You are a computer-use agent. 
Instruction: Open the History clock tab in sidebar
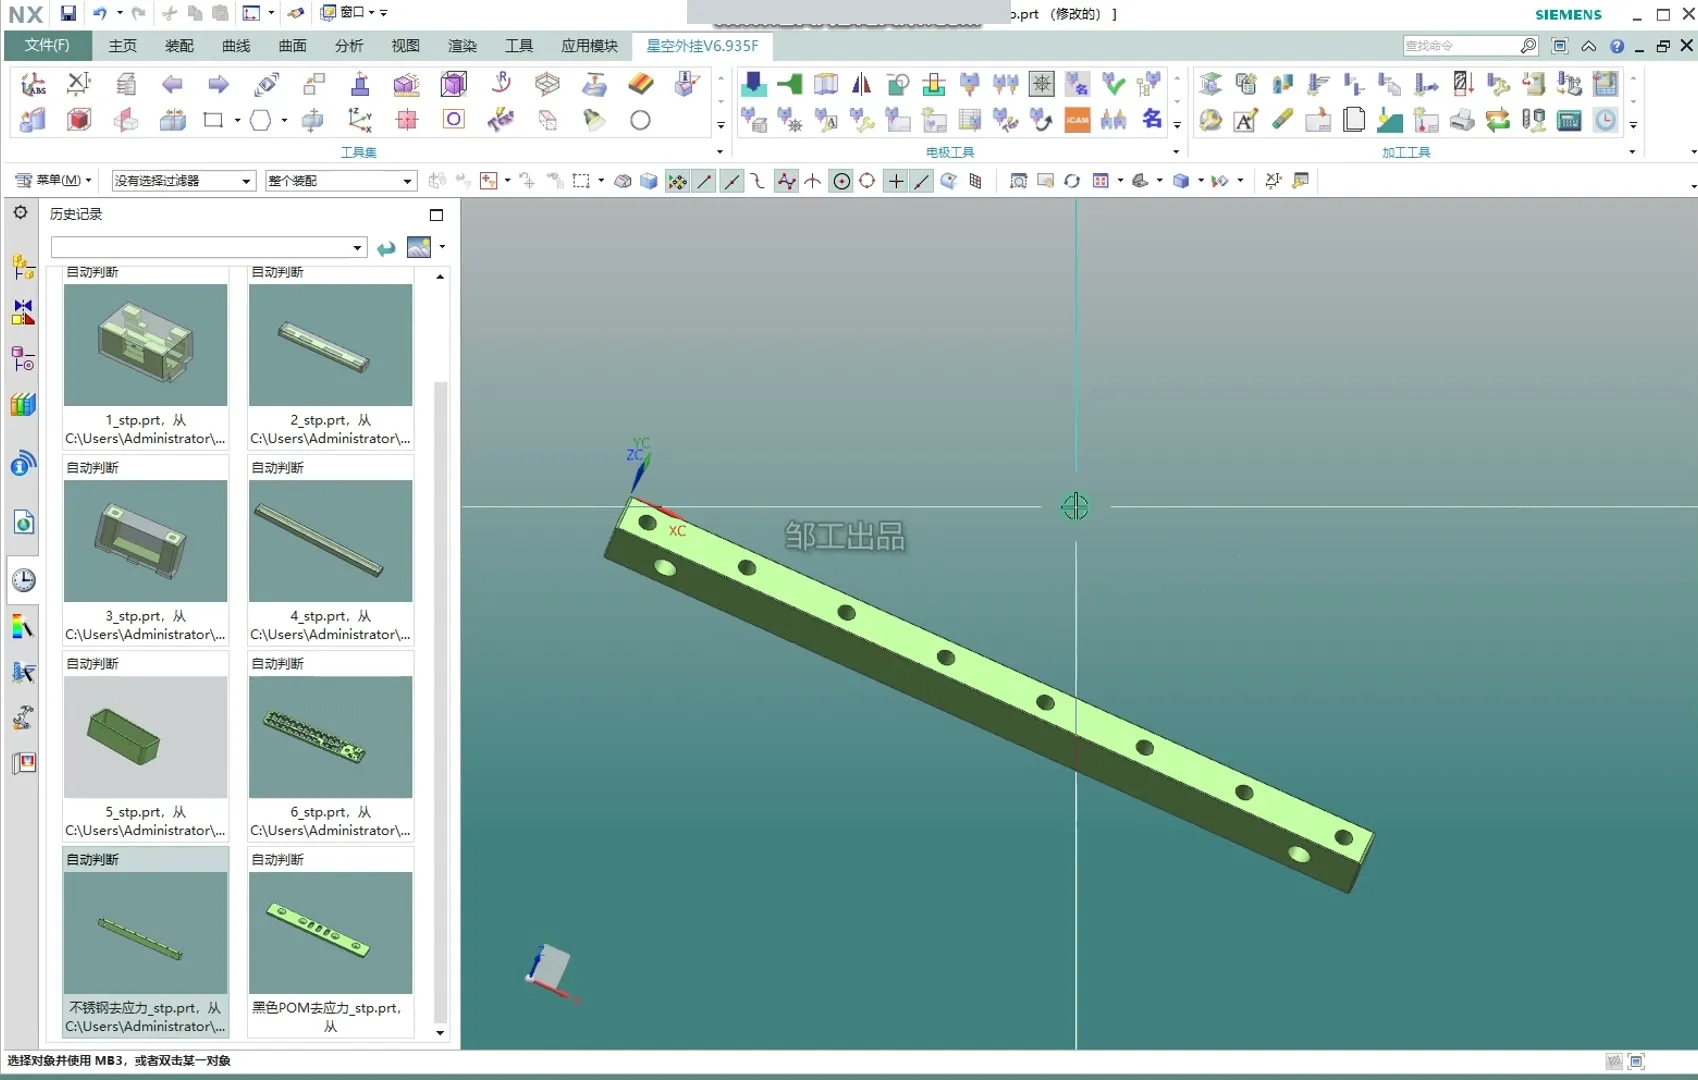(x=23, y=581)
